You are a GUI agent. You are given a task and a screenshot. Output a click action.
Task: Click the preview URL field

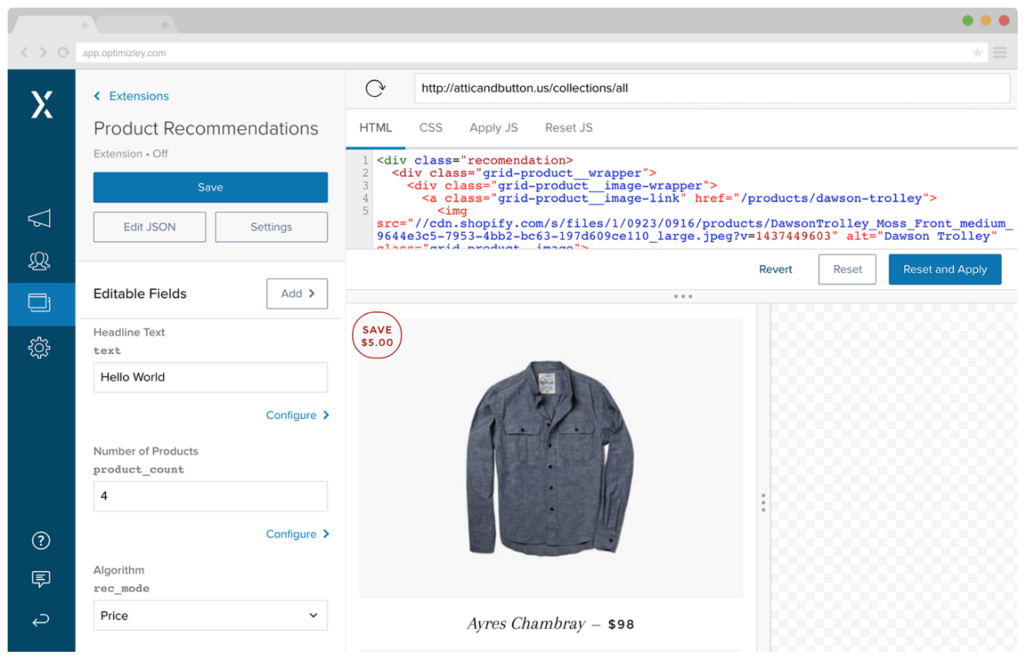[x=712, y=88]
